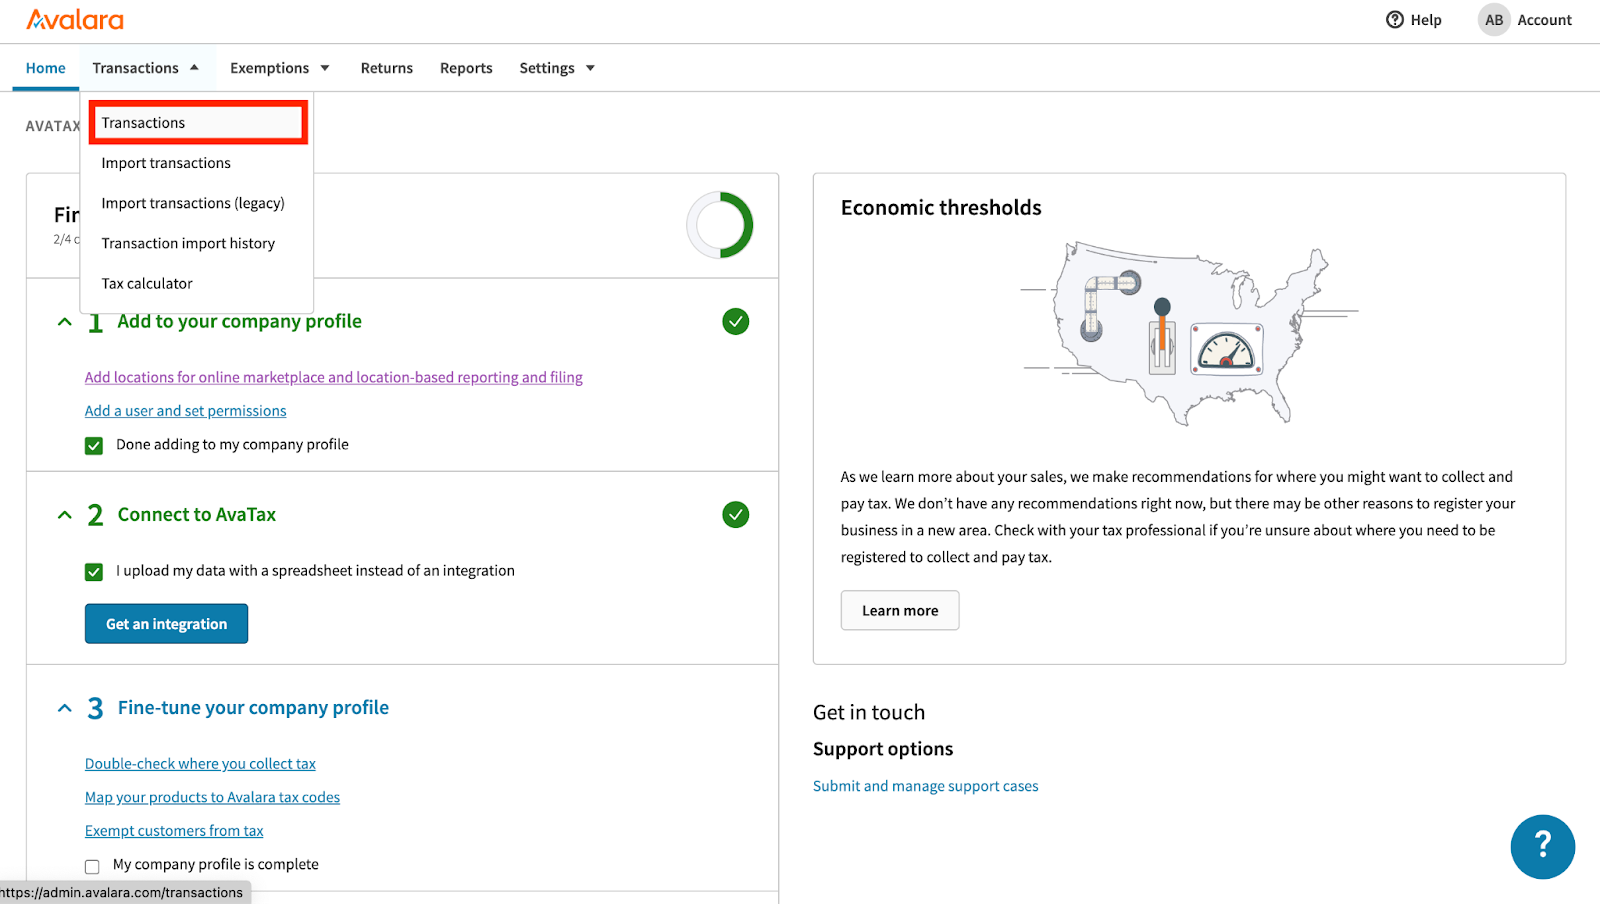Screen dimensions: 1600x904
Task: Click the AB account avatar
Action: [x=1494, y=20]
